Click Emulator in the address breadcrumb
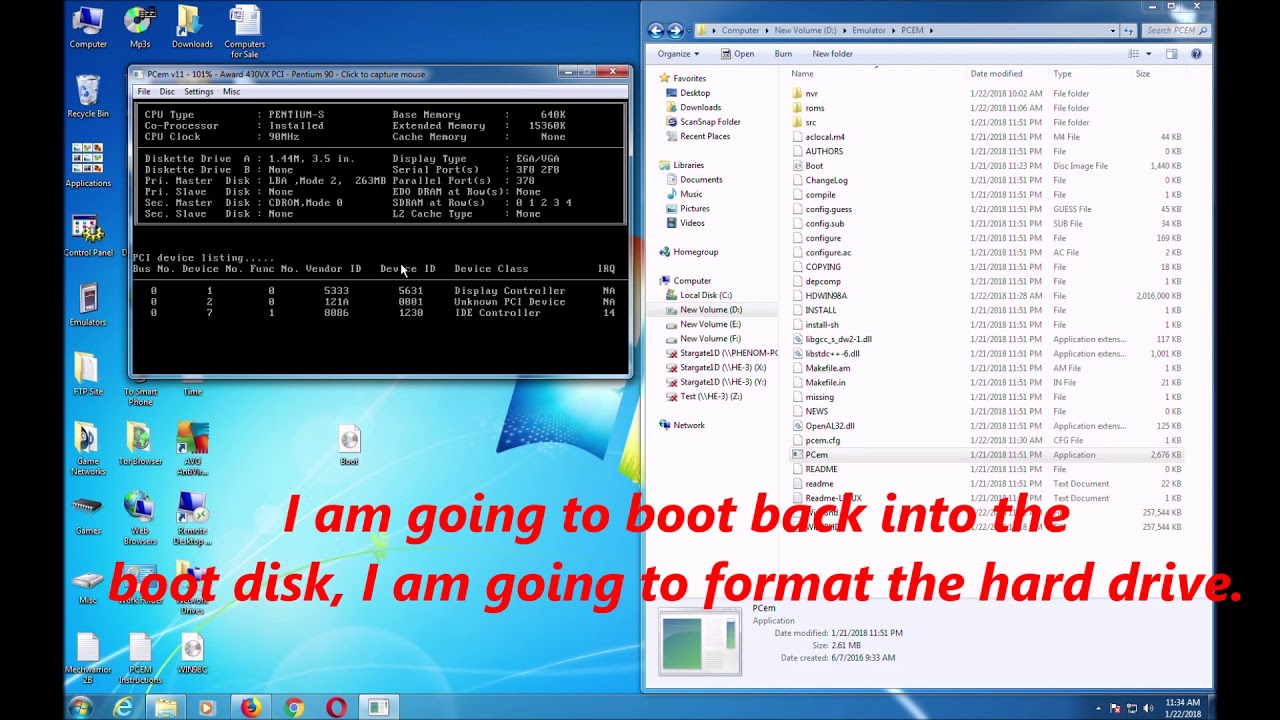Viewport: 1280px width, 720px height. click(868, 30)
